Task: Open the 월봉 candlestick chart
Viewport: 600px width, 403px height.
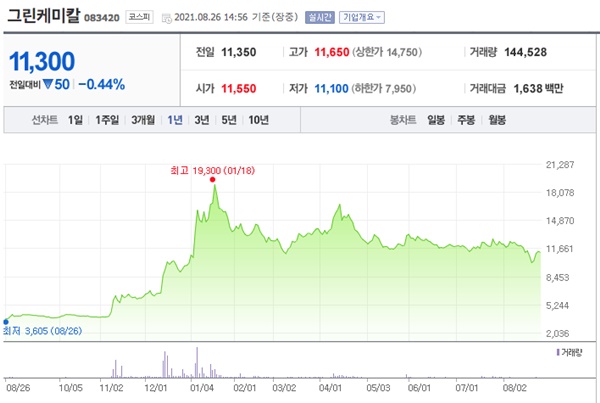Action: point(497,120)
